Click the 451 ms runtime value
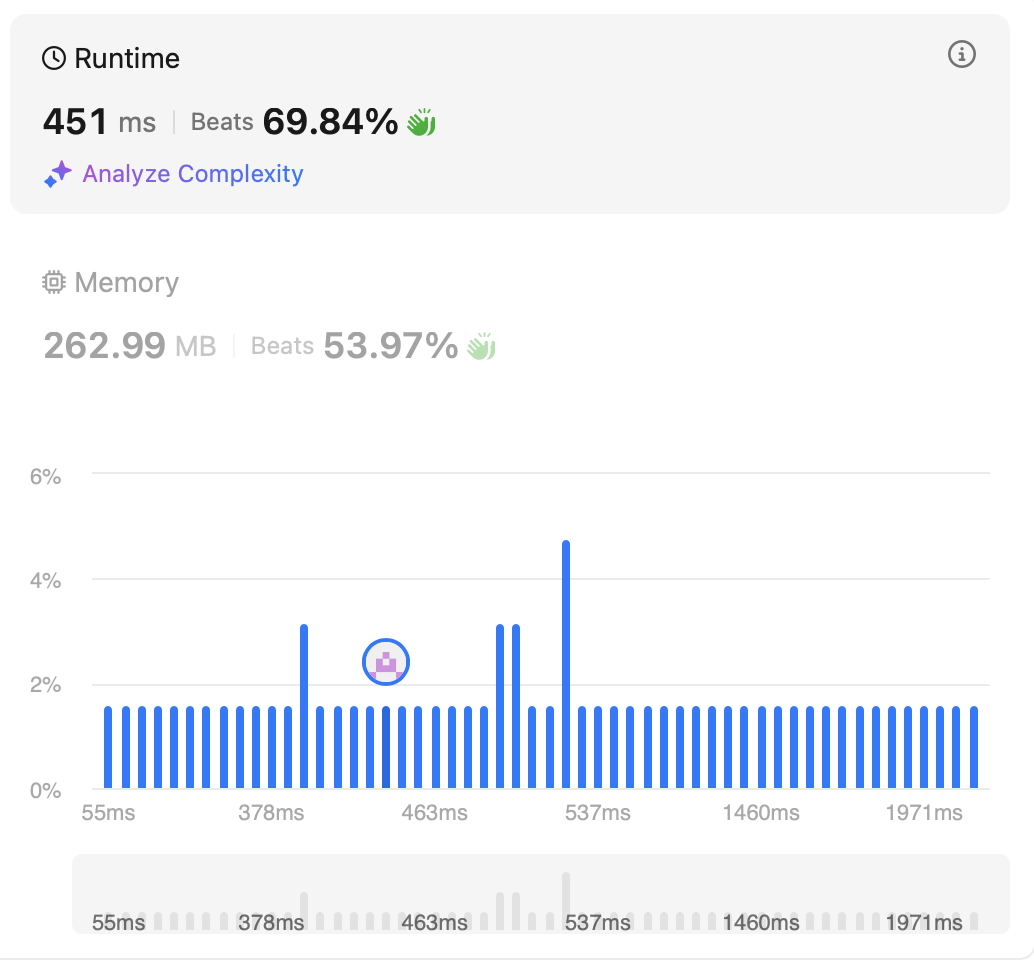Screen dimensions: 1034x964 click(99, 123)
